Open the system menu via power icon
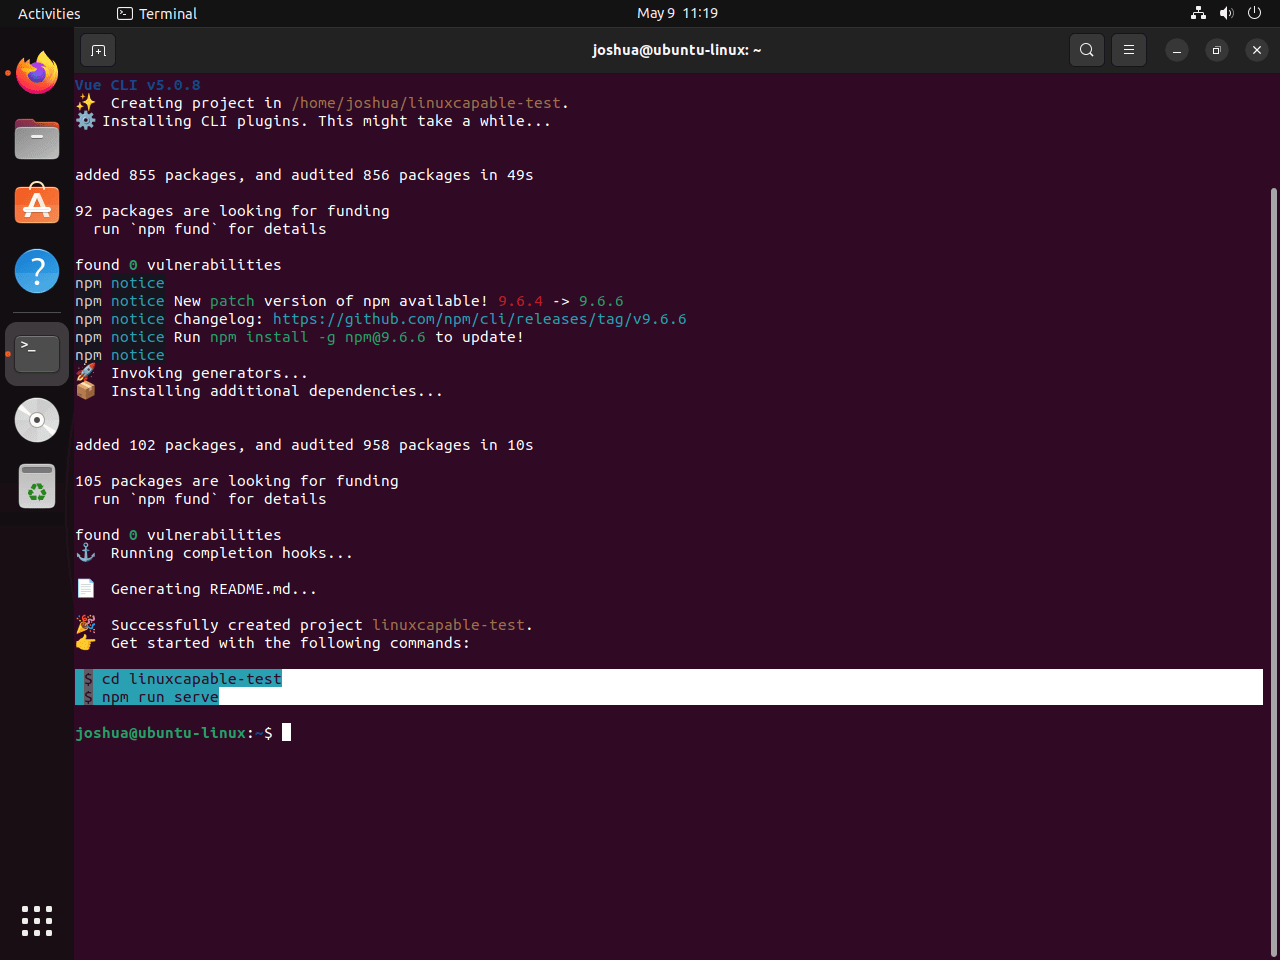 click(1254, 13)
